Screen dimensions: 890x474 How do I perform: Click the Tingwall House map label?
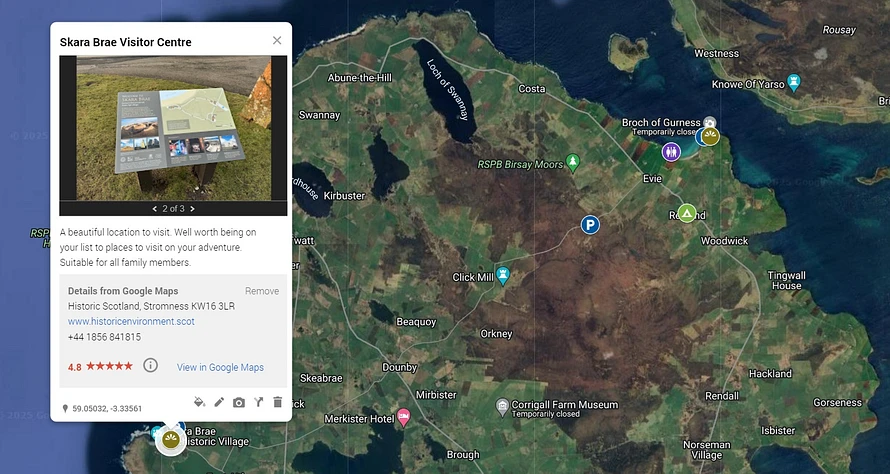pyautogui.click(x=787, y=280)
